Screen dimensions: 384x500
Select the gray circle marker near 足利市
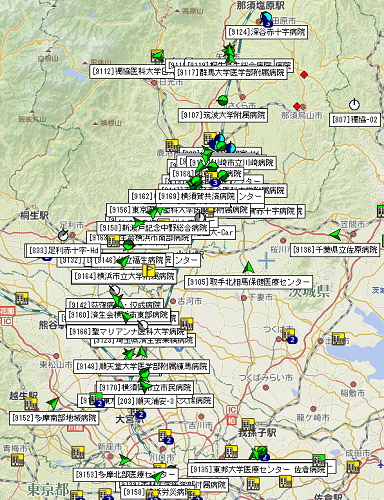(x=63, y=235)
